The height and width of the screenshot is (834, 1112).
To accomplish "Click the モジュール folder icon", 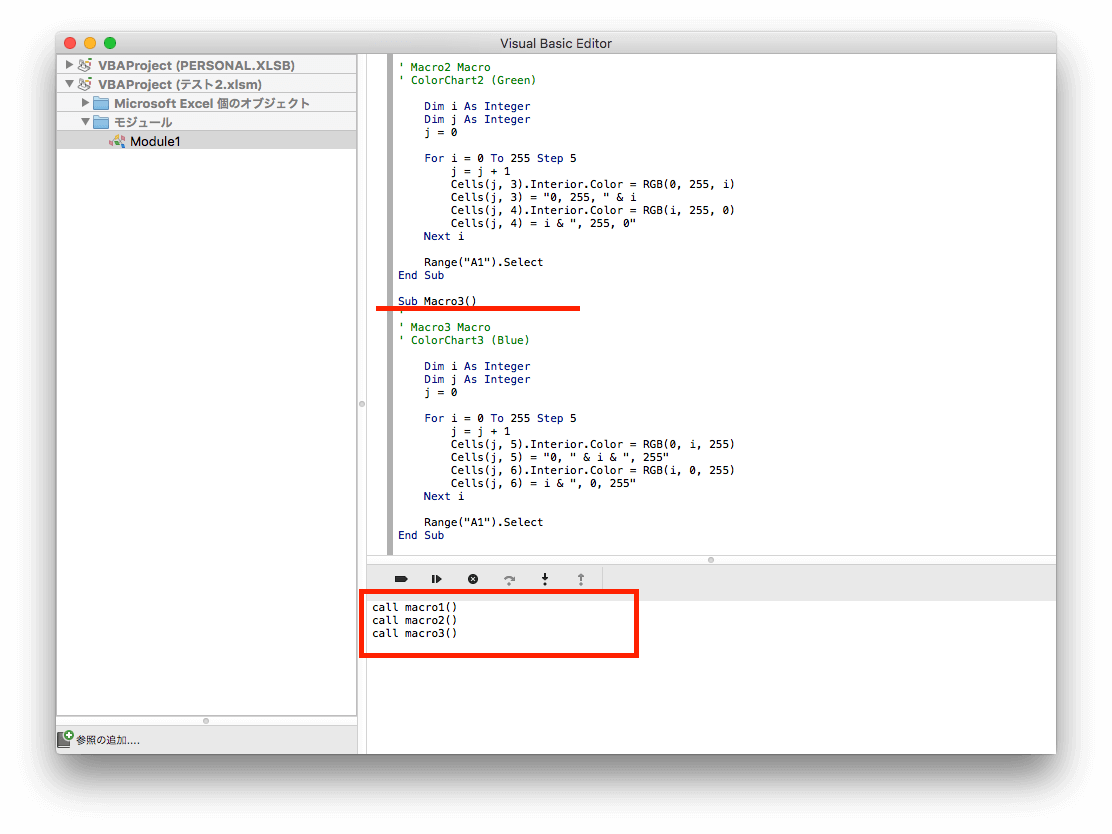I will click(101, 122).
